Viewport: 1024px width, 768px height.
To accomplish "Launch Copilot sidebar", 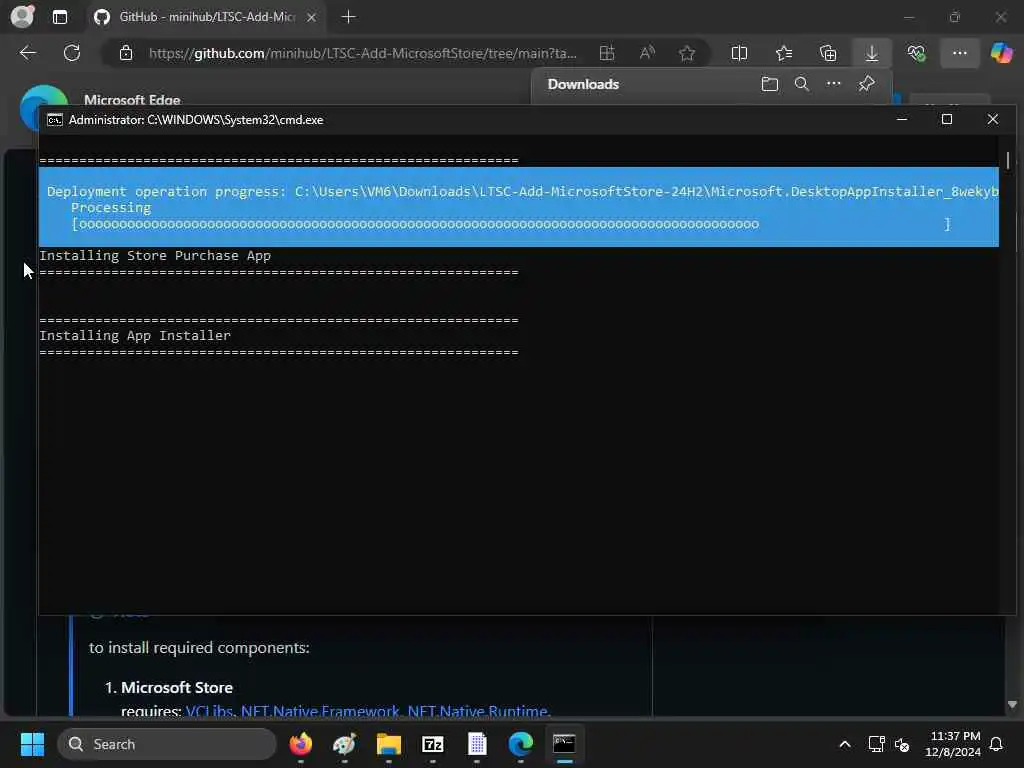I will (x=1001, y=53).
